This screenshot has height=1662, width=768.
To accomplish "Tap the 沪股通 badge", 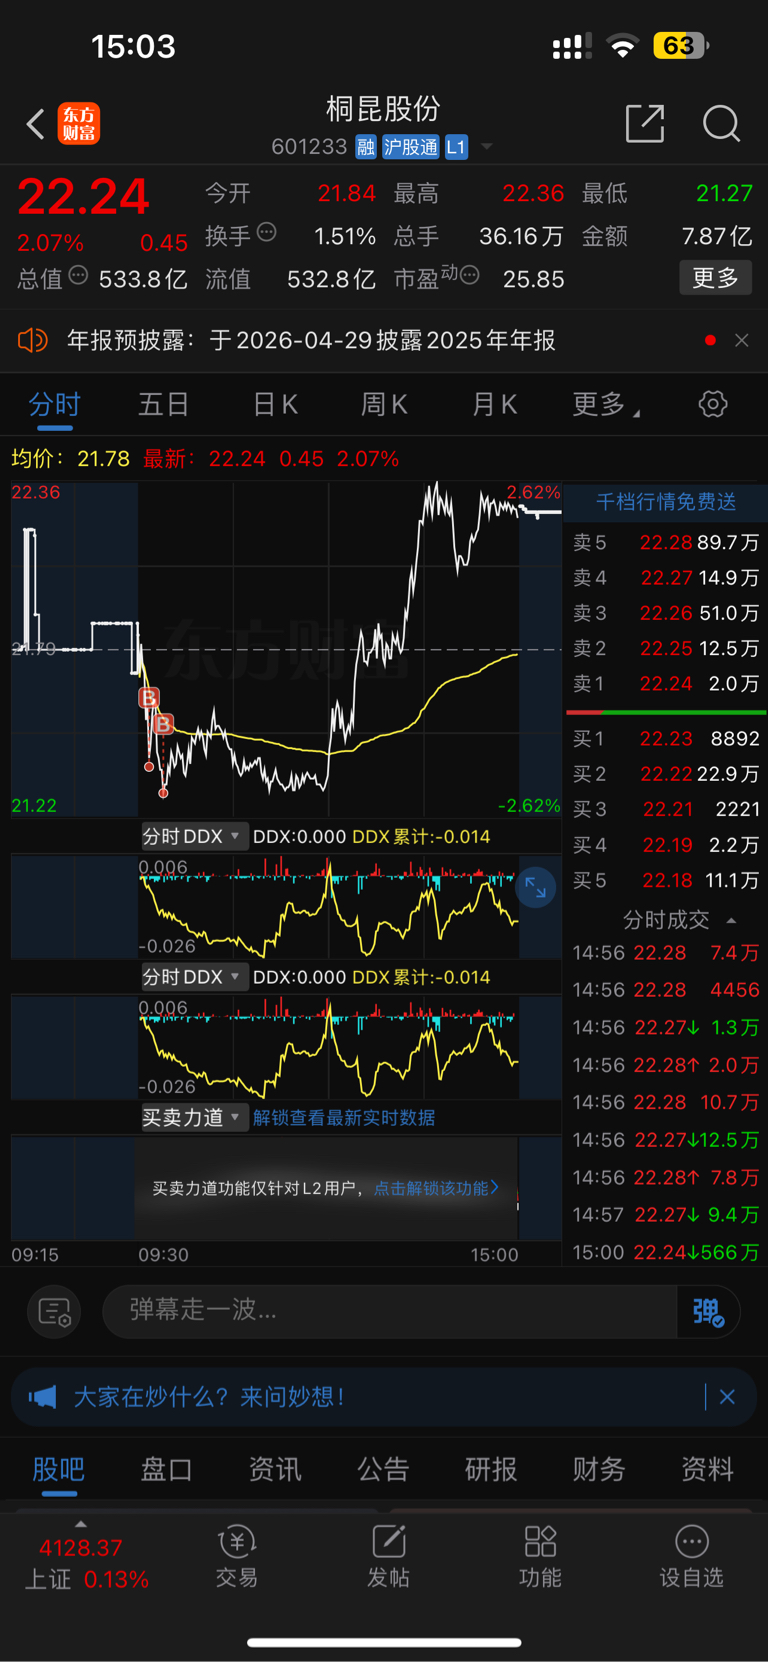I will (x=410, y=147).
